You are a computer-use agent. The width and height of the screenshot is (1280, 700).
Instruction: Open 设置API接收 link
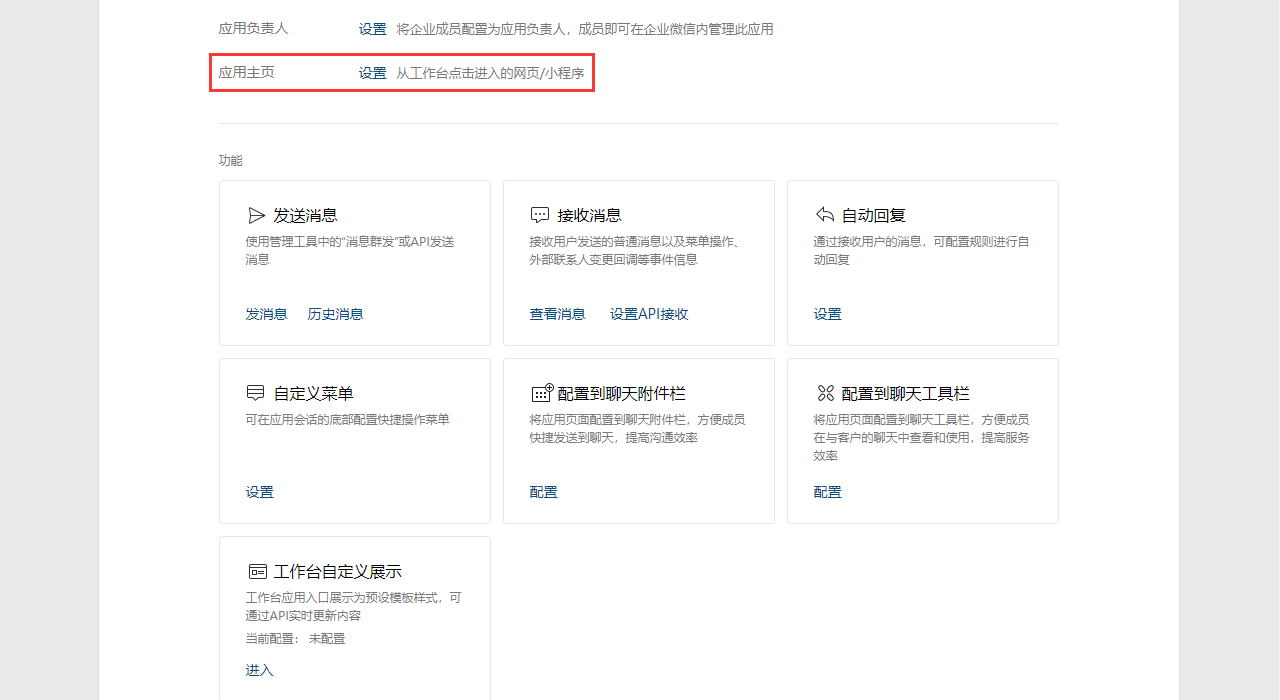[649, 314]
